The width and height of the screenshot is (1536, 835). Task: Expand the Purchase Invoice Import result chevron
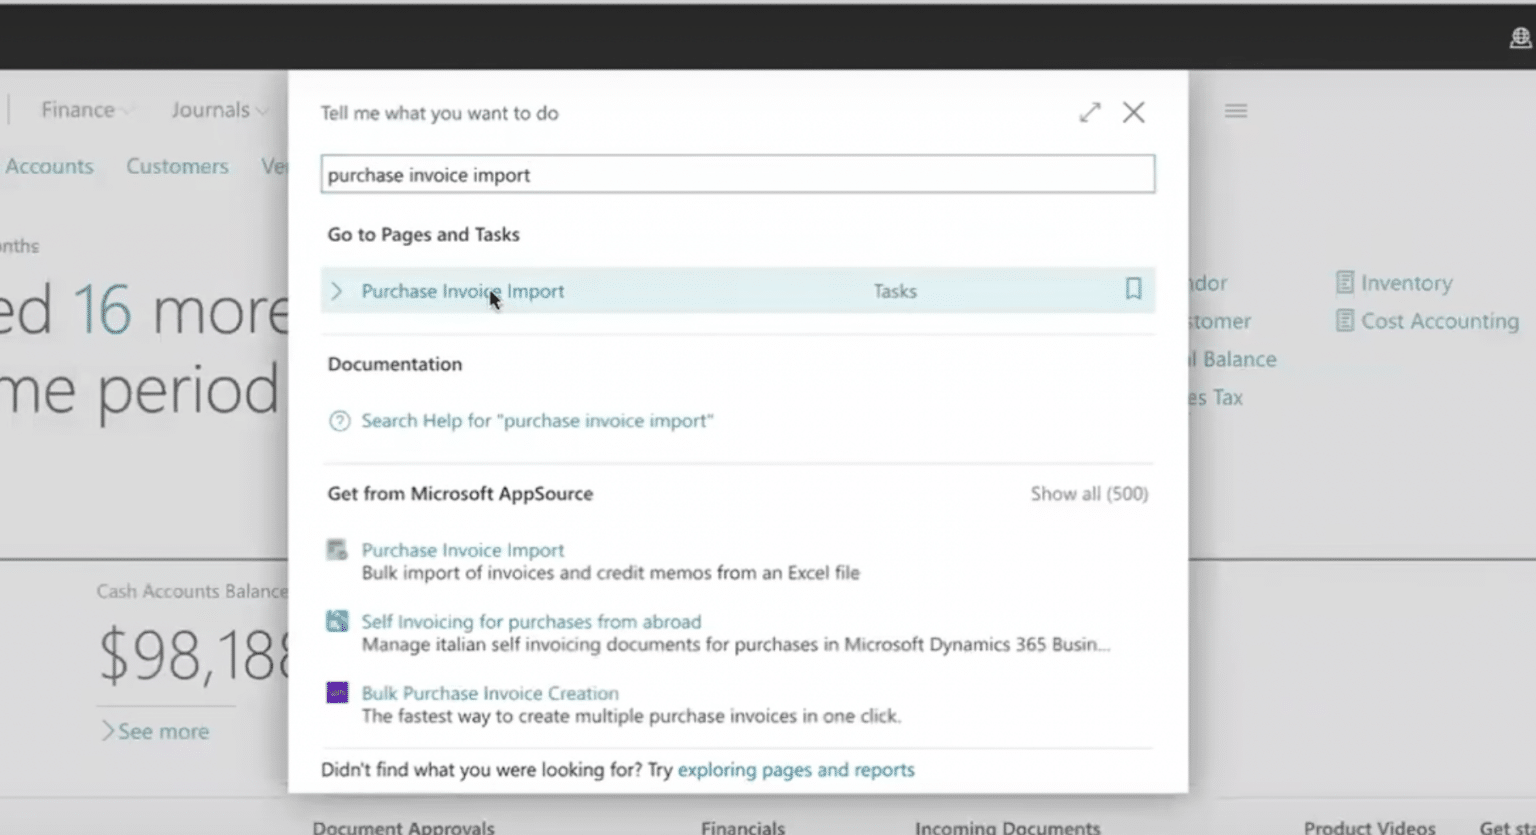click(x=336, y=290)
